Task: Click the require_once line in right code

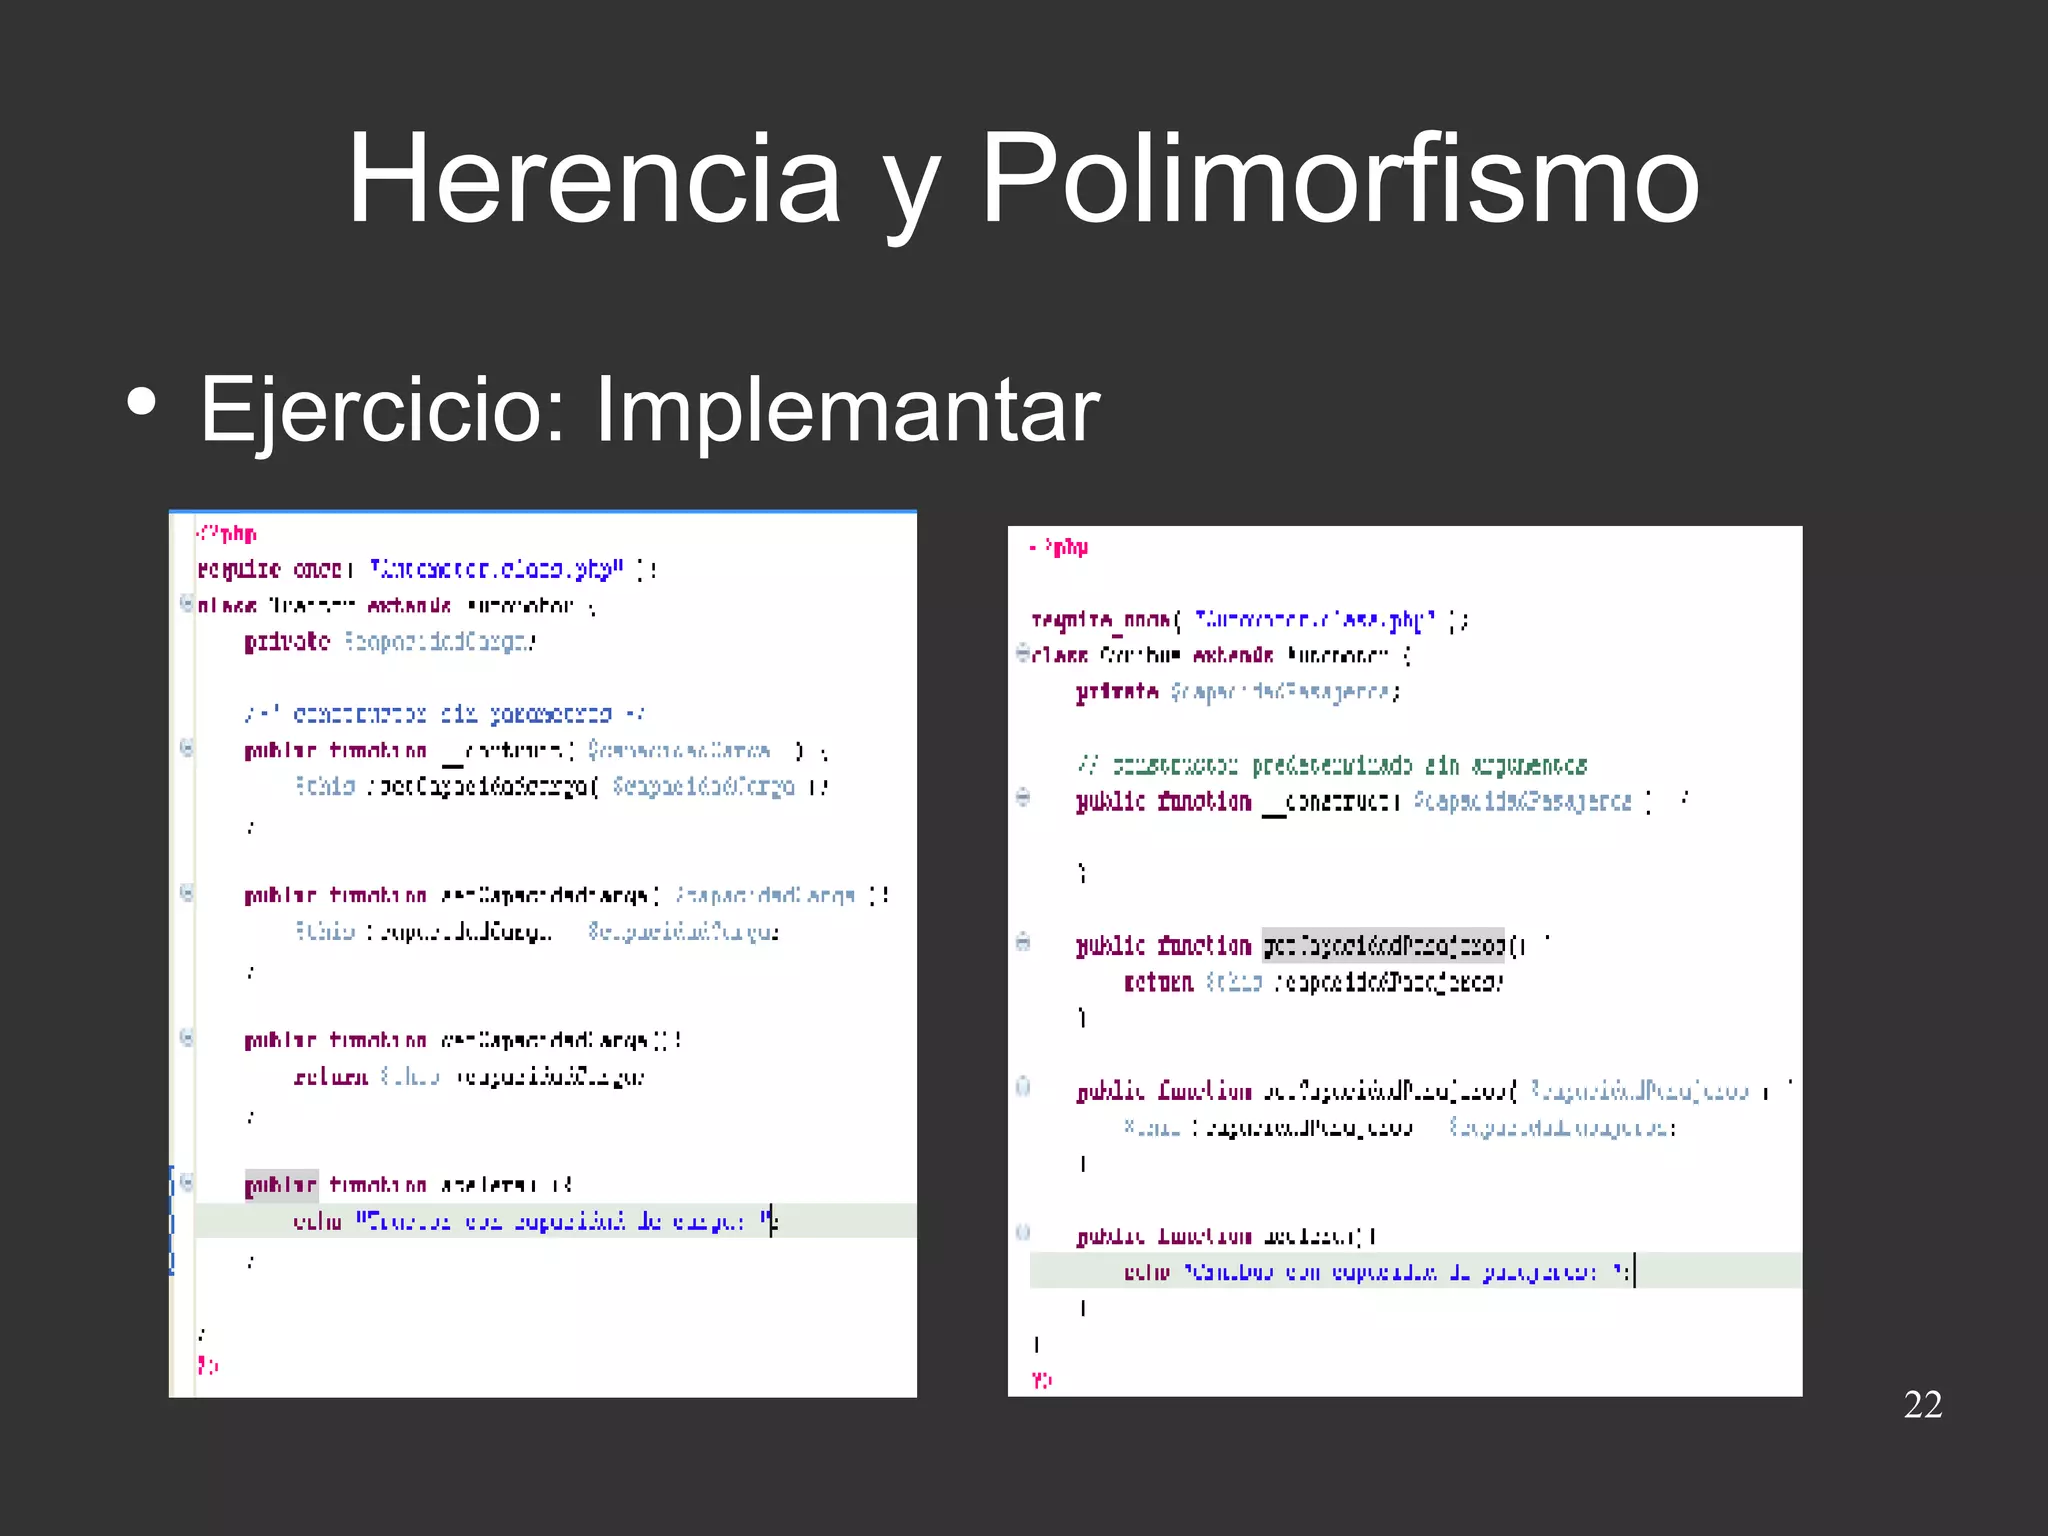Action: click(x=1250, y=621)
